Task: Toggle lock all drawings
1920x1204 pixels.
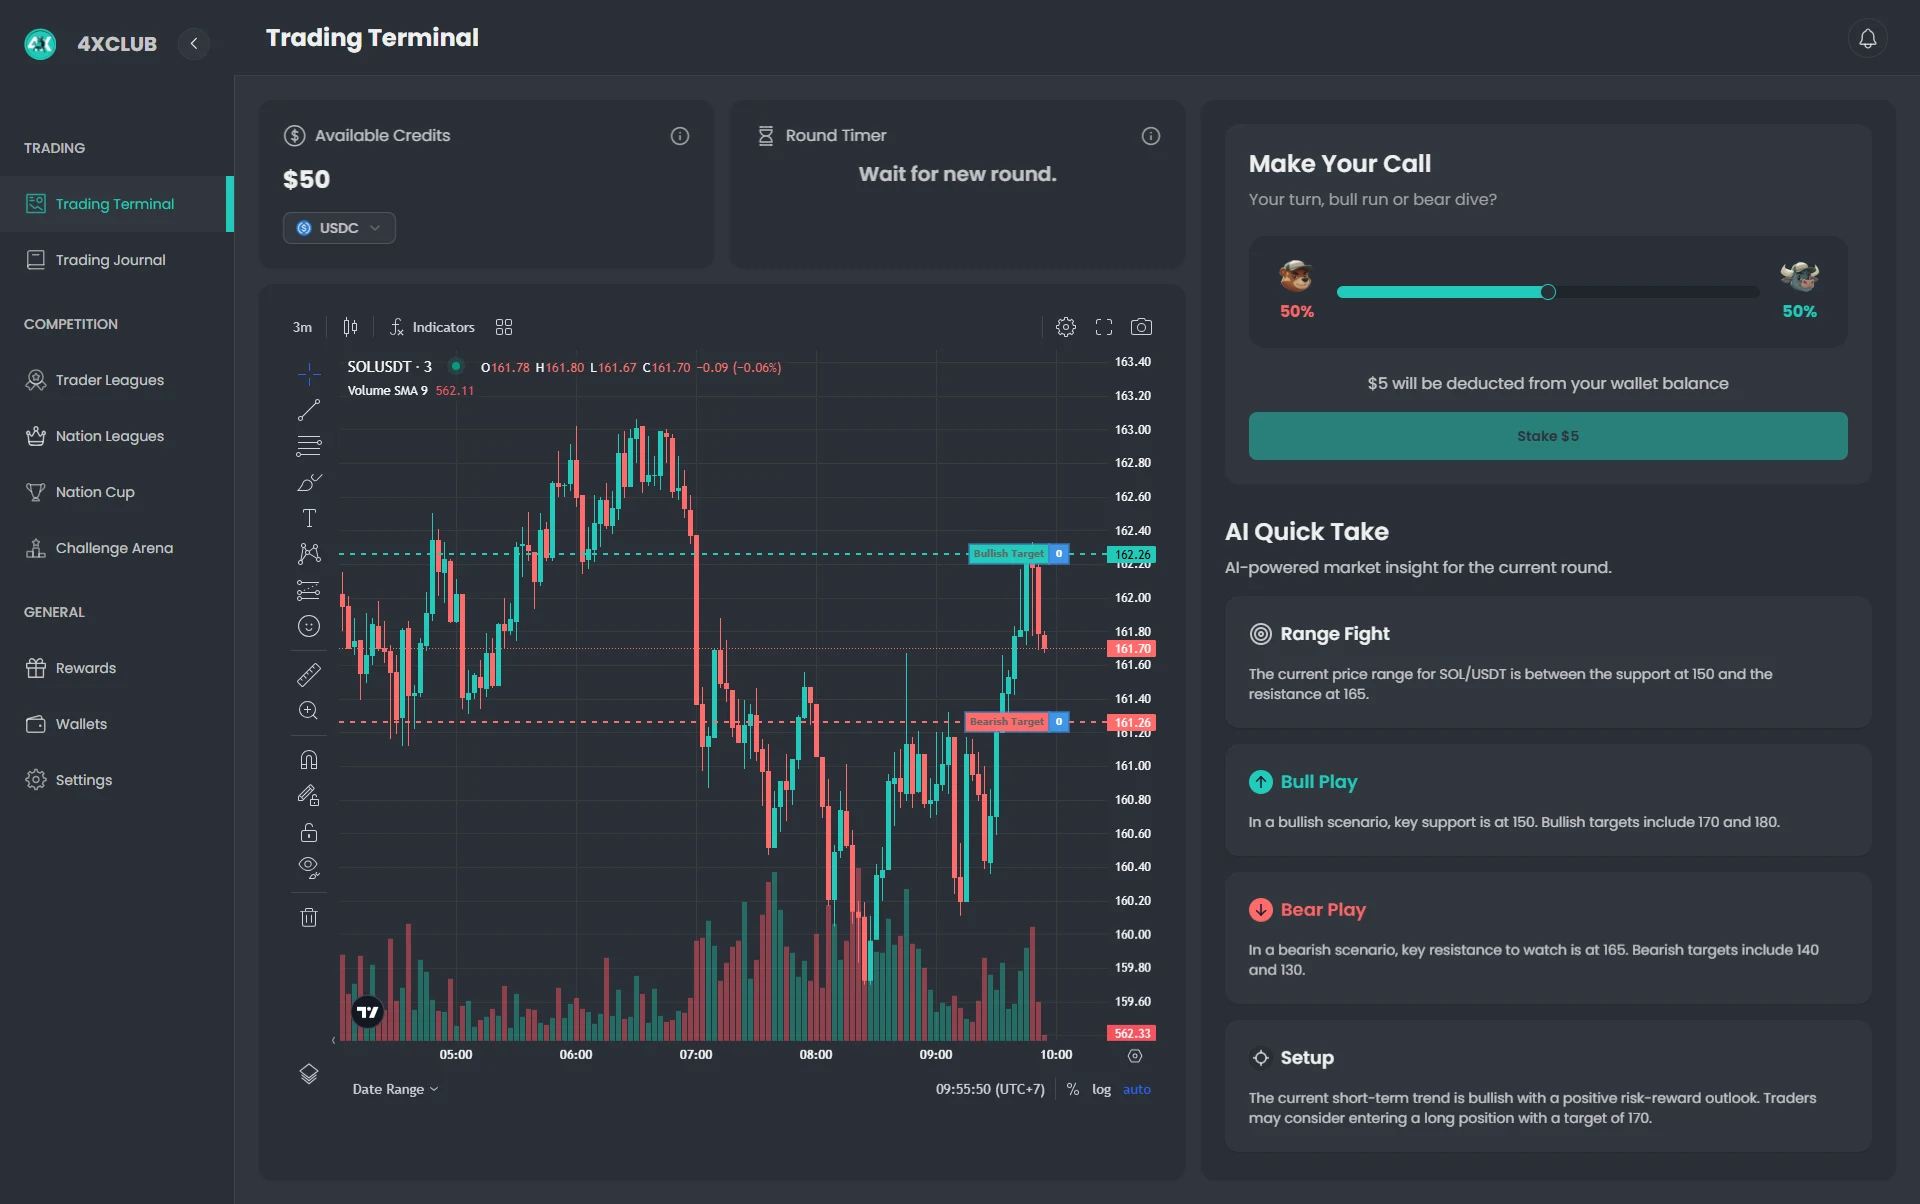Action: coord(309,832)
